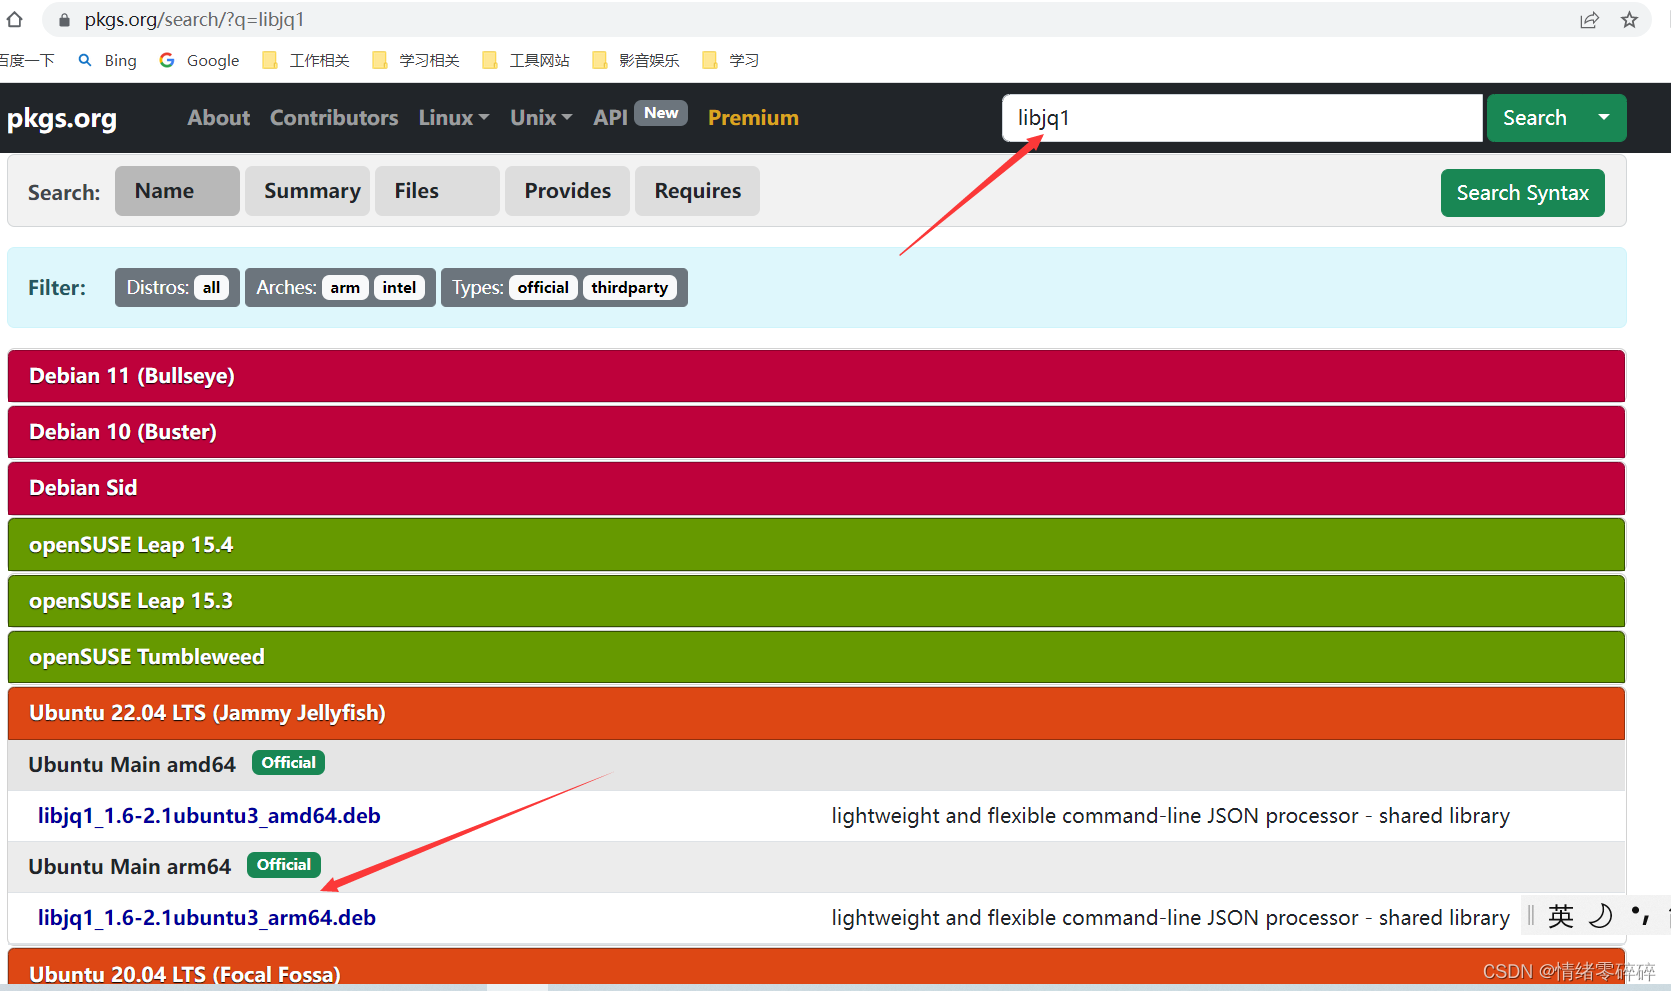Switch to the Provides search tab

point(566,190)
